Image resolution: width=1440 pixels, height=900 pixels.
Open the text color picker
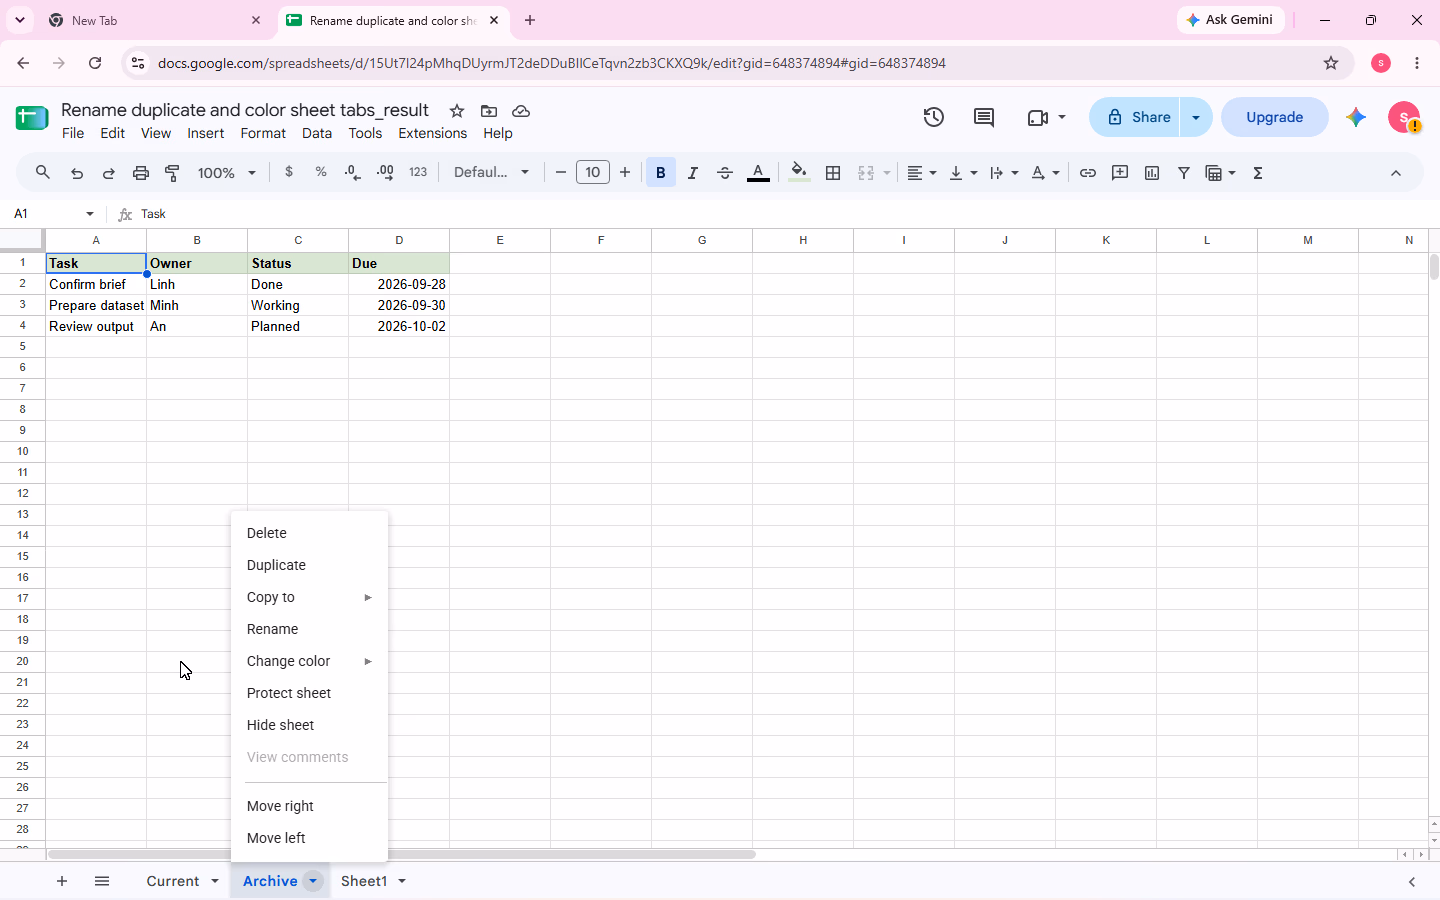coord(759,173)
